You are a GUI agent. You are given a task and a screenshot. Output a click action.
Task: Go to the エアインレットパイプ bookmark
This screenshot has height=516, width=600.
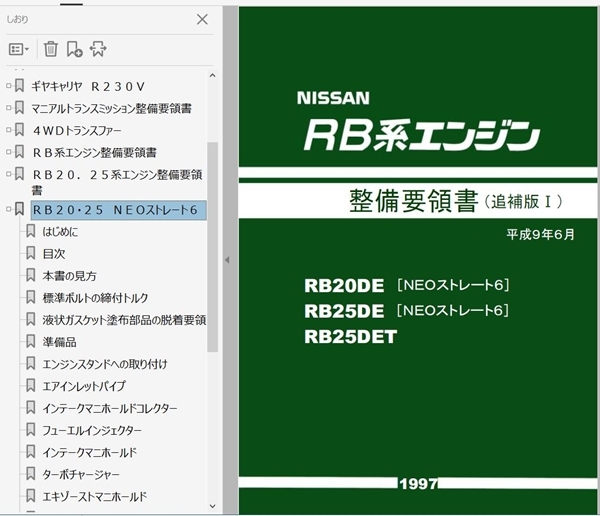coord(84,386)
